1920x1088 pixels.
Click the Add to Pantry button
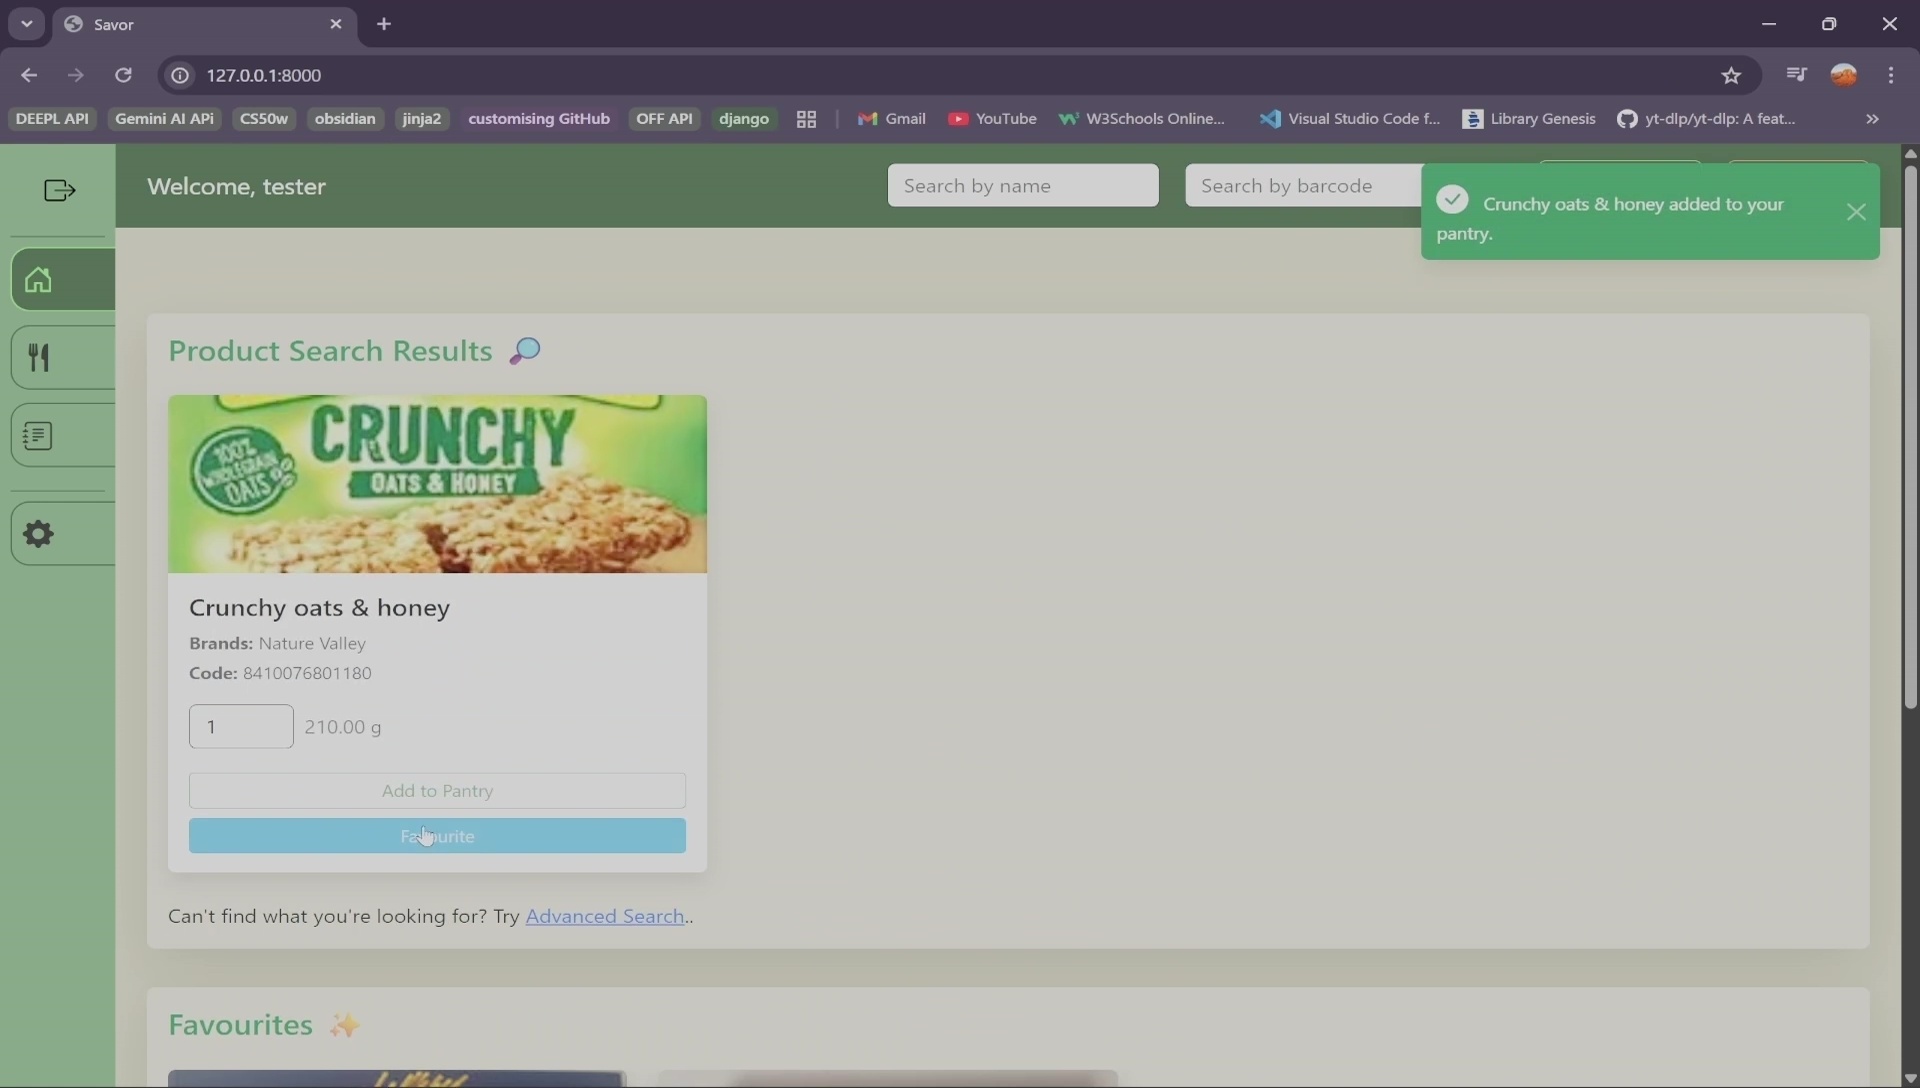[437, 790]
